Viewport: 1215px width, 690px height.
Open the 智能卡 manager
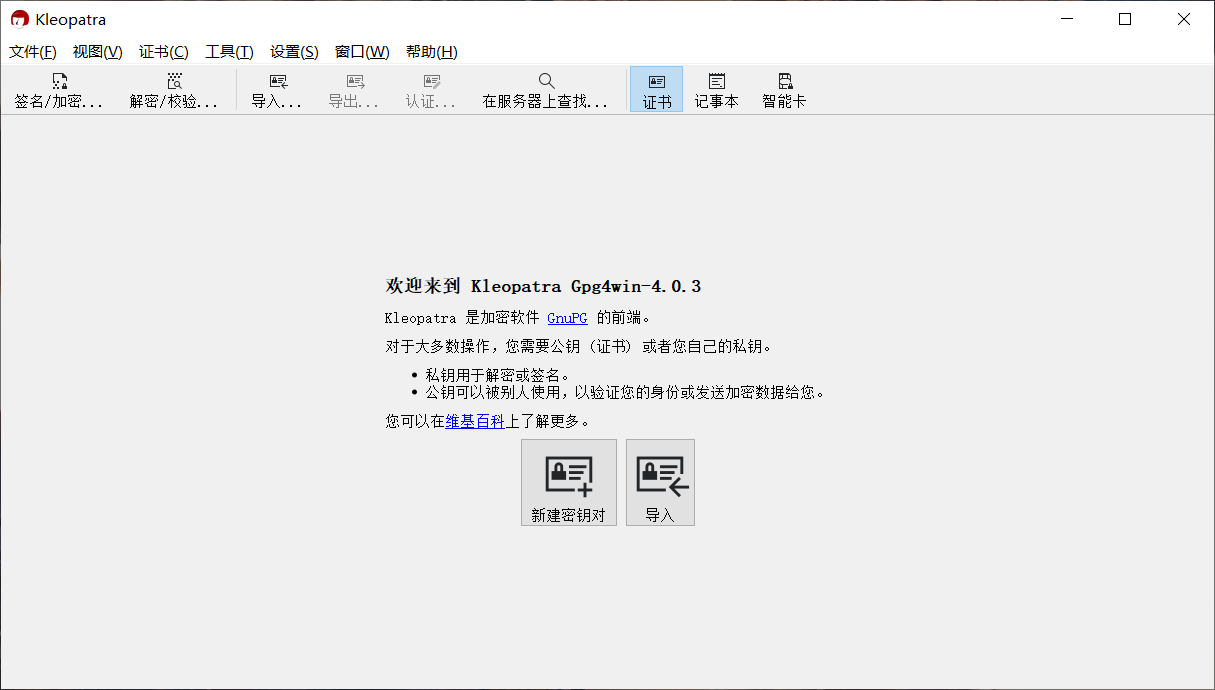click(783, 90)
